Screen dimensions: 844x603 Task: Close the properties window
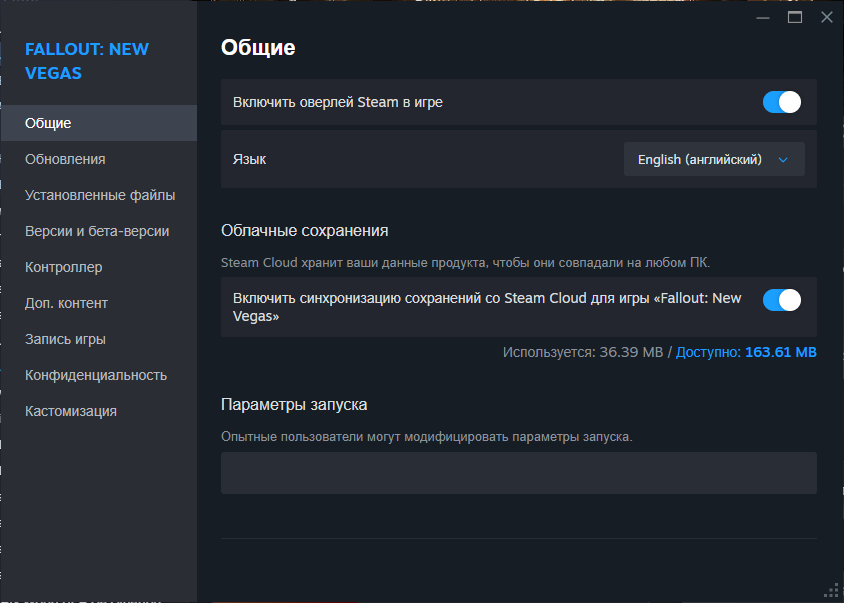pos(827,17)
